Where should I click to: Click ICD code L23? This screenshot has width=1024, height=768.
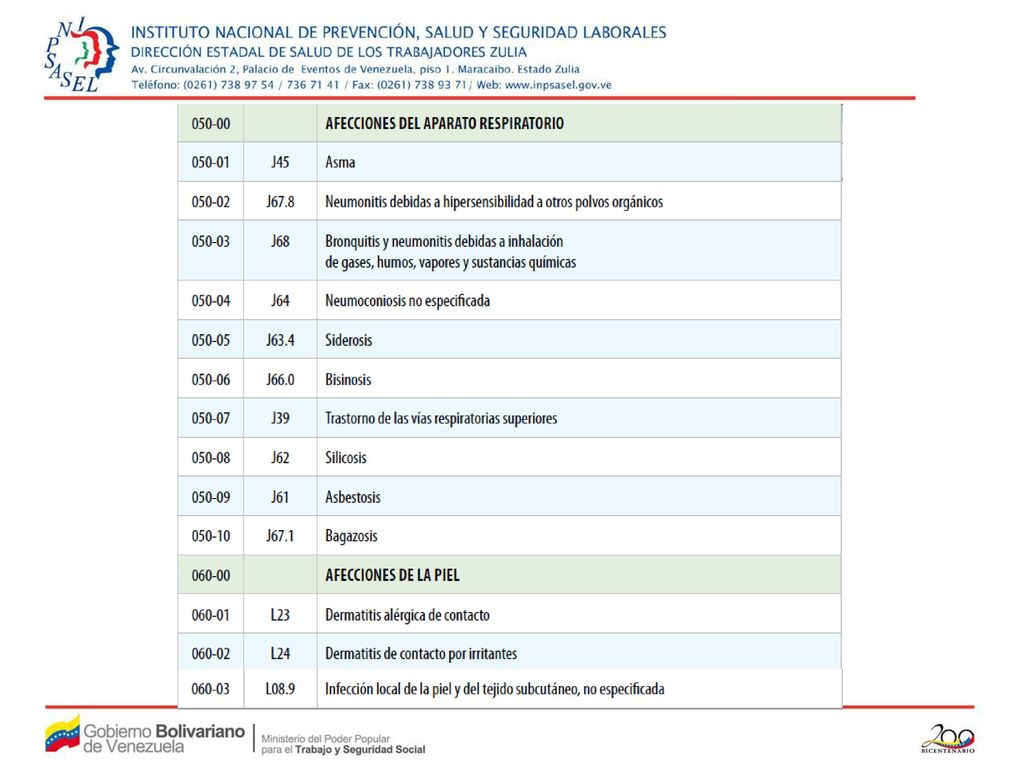pos(280,615)
